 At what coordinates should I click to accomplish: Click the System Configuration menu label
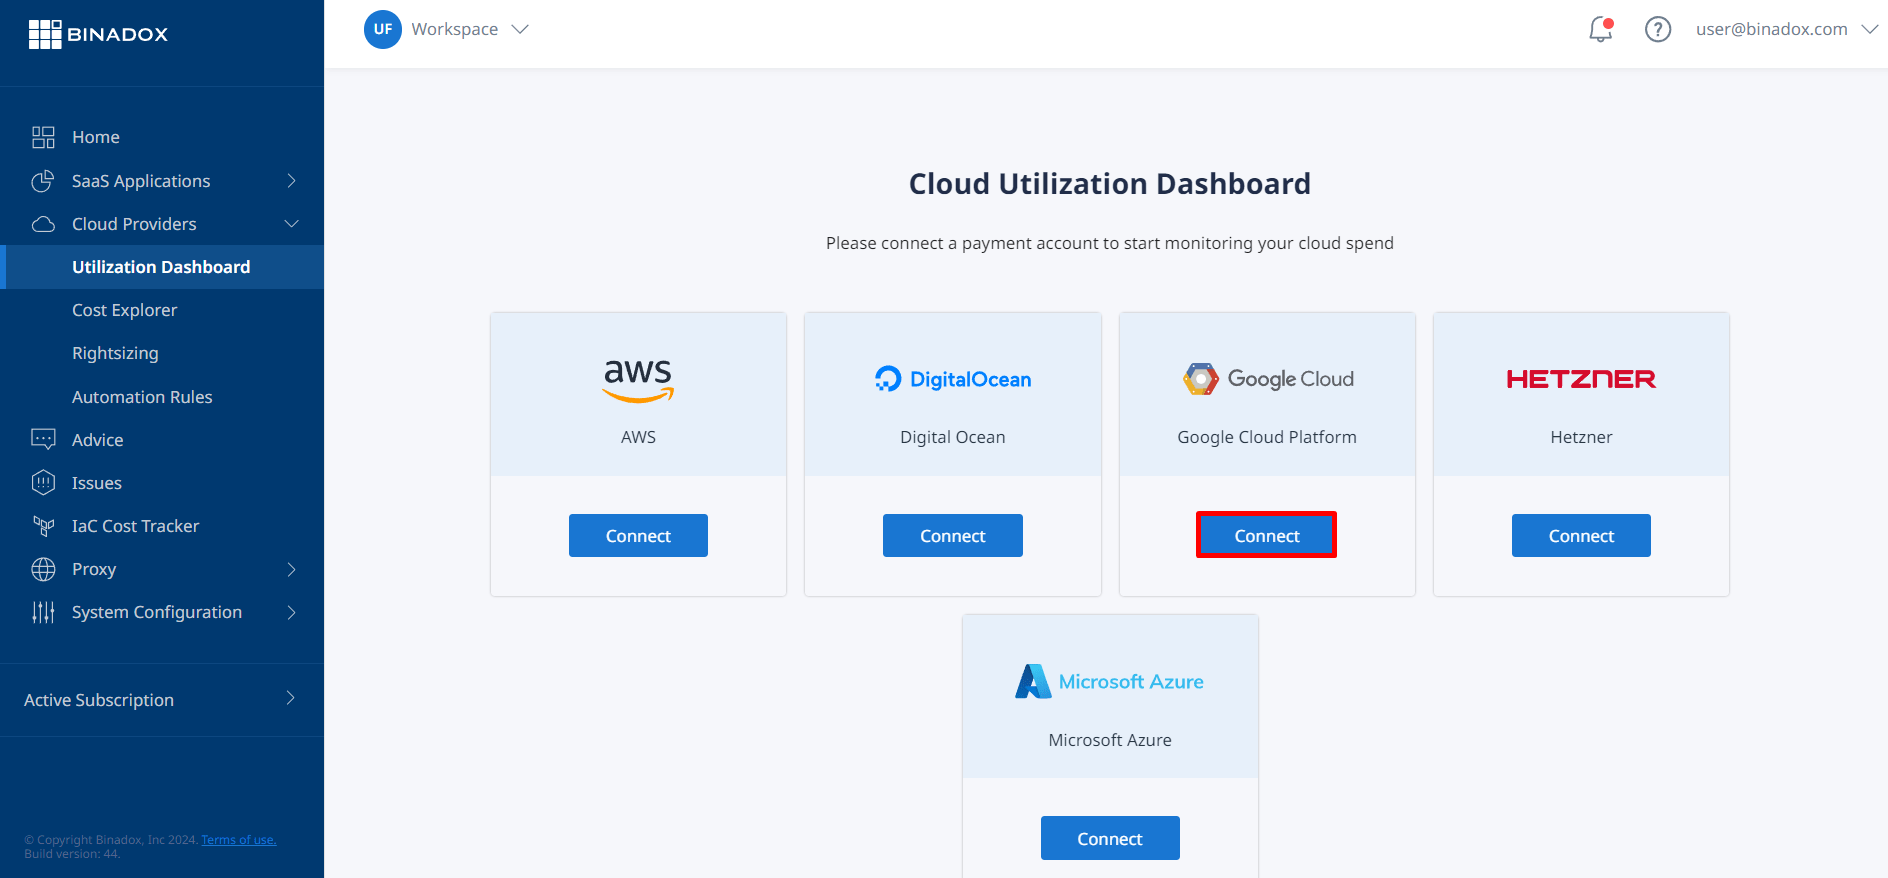pyautogui.click(x=157, y=612)
